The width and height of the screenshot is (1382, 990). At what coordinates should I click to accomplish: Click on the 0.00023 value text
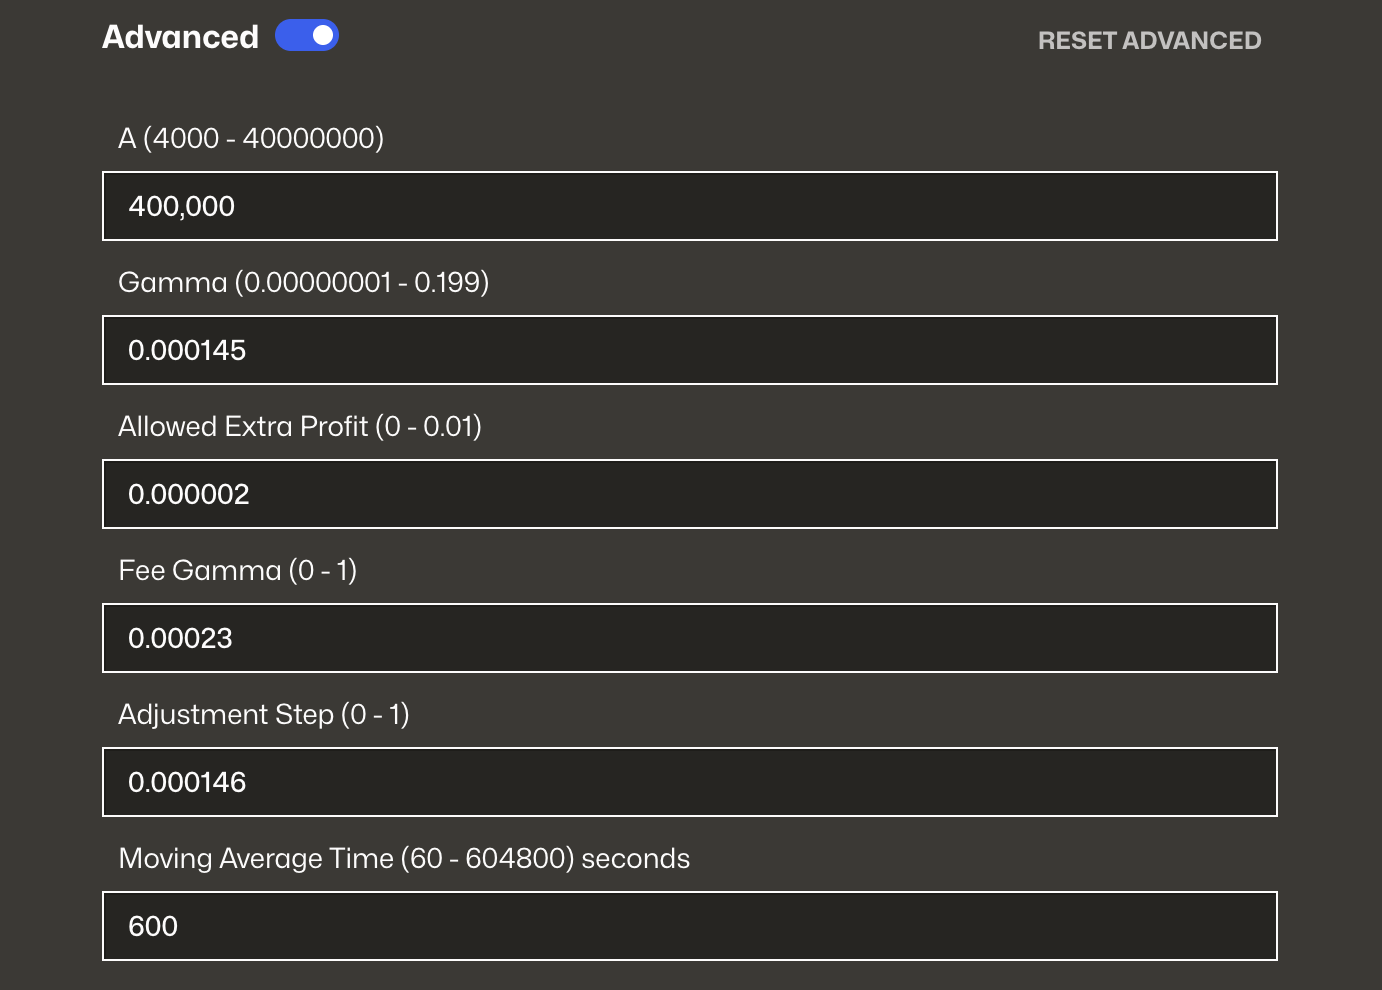point(180,638)
